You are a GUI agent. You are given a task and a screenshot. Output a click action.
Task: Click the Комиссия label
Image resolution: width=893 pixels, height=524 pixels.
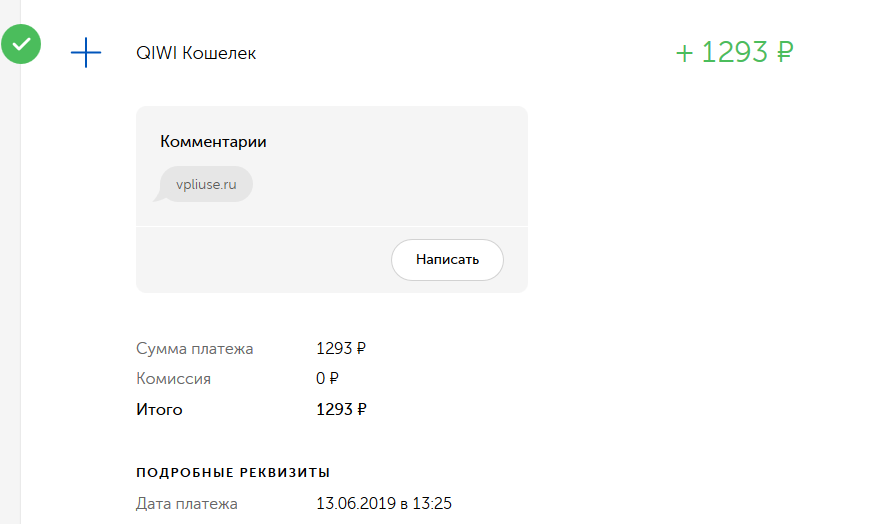point(173,379)
